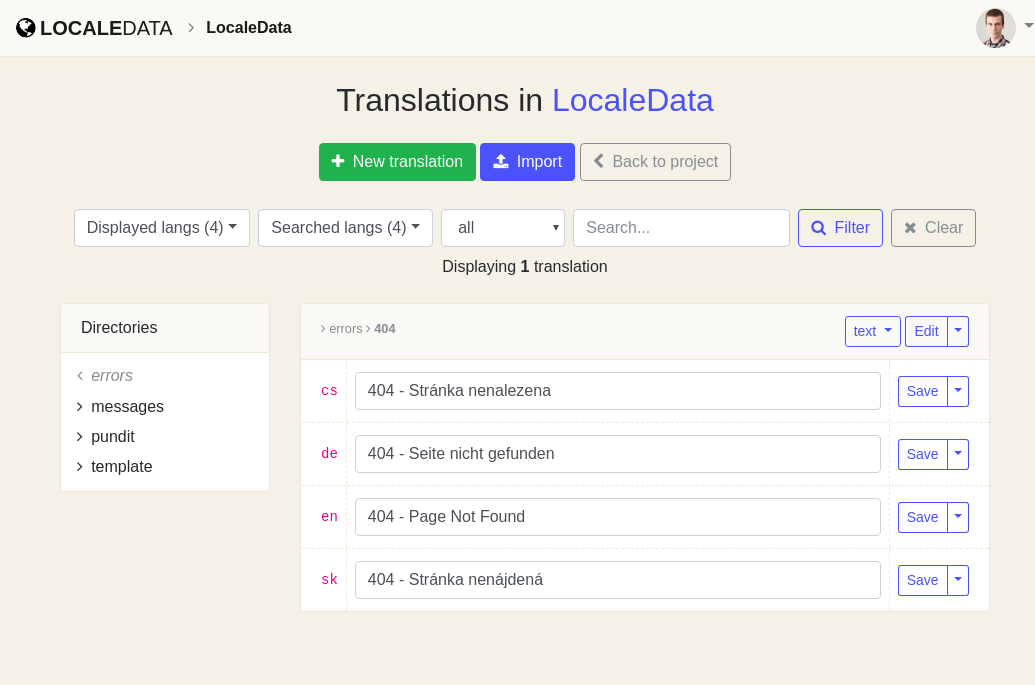Image resolution: width=1035 pixels, height=685 pixels.
Task: Open the caret beside sk Save button
Action: coord(958,581)
